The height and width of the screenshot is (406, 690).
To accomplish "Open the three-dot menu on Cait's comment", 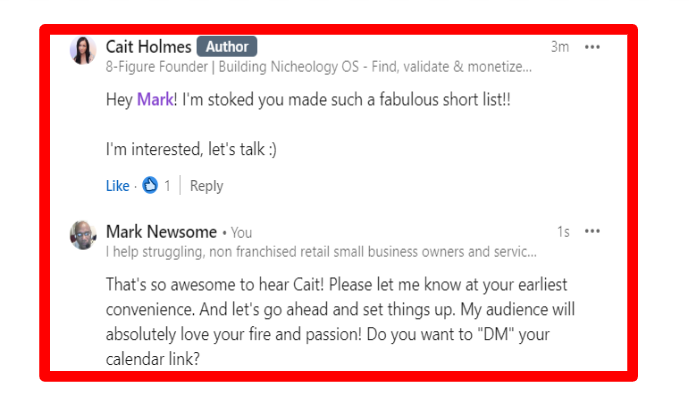I will pos(593,47).
